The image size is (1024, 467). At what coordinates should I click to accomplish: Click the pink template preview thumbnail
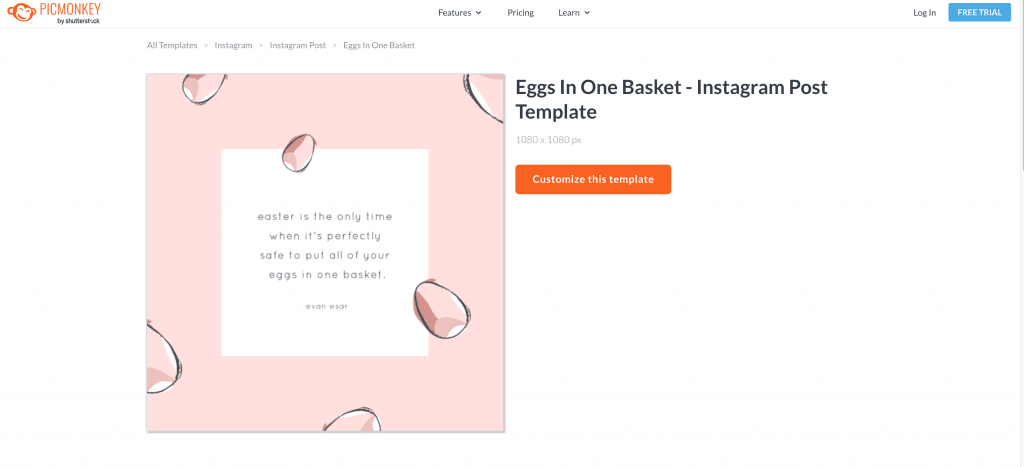pos(325,252)
